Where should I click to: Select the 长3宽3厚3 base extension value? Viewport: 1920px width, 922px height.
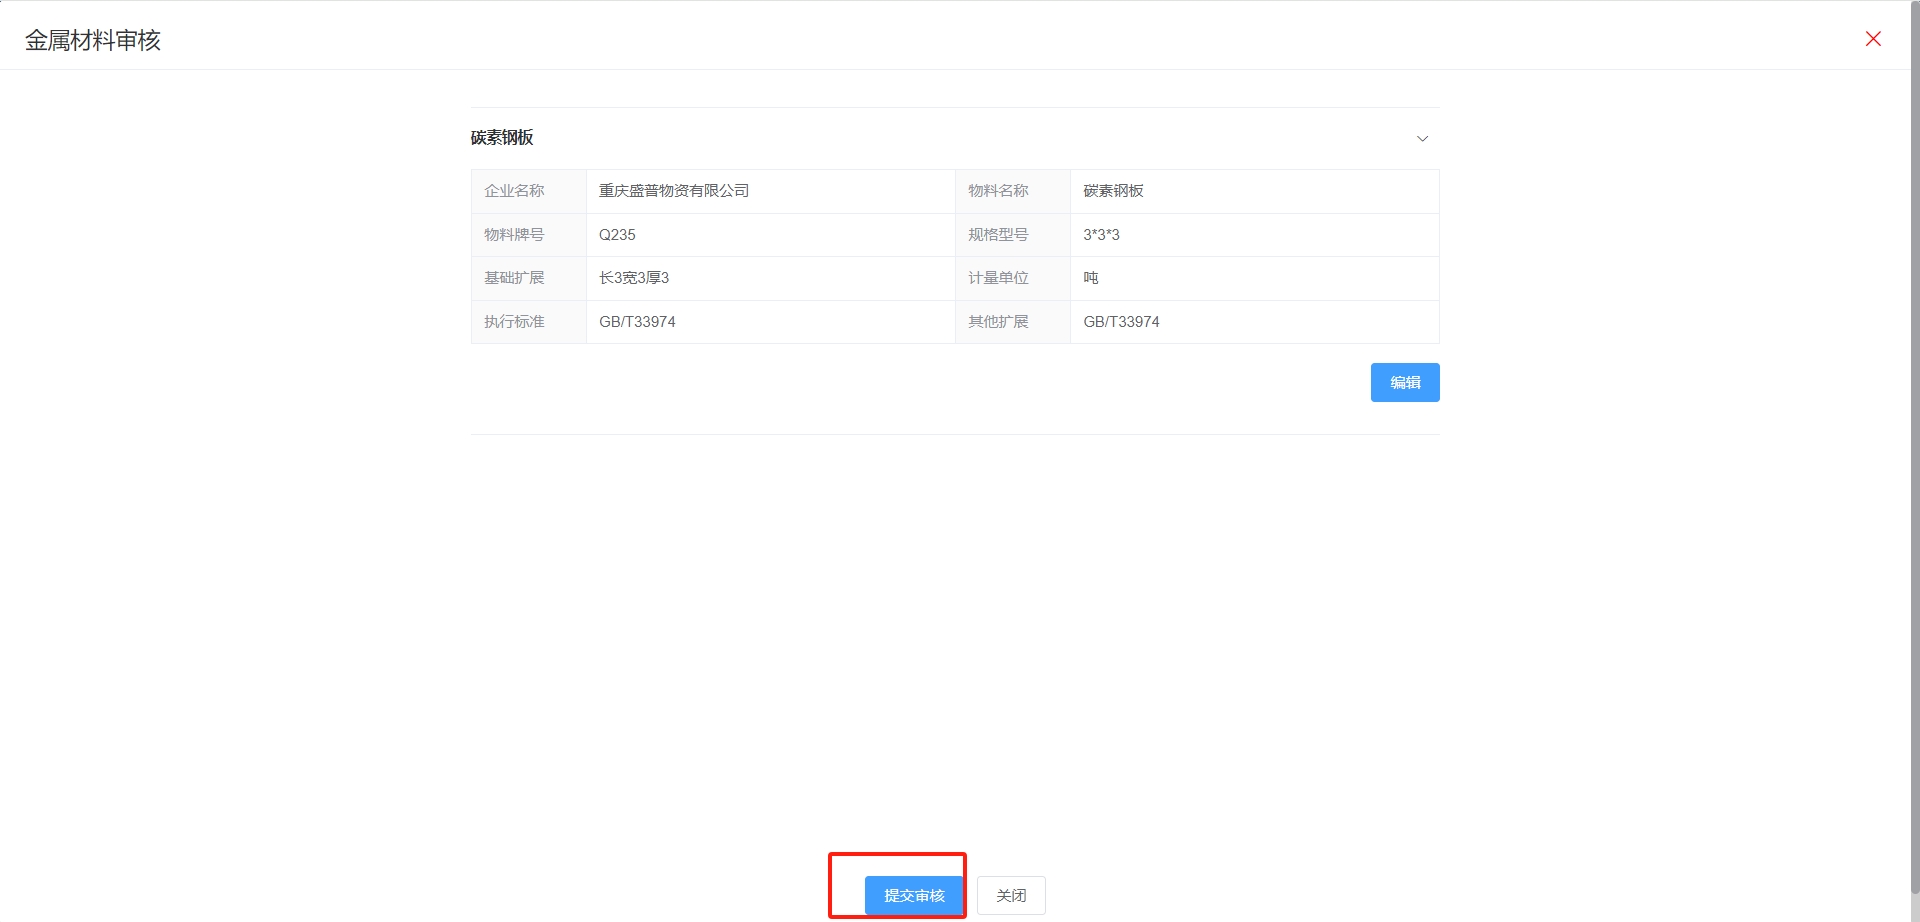tap(634, 278)
